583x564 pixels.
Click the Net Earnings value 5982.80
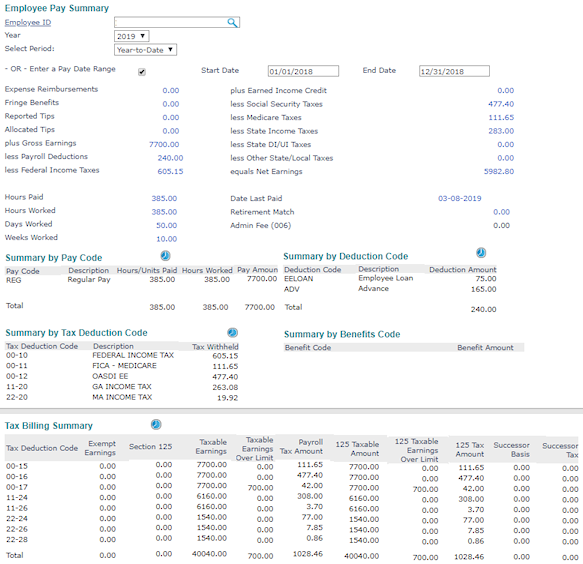coord(499,171)
